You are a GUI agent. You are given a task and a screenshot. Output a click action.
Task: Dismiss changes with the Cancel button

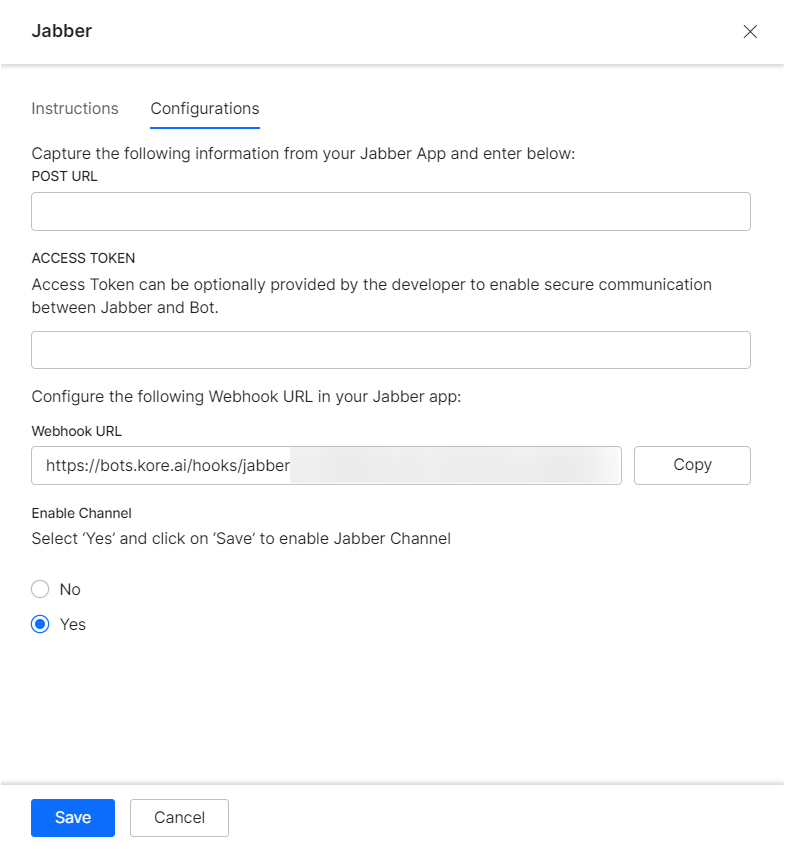click(x=179, y=817)
